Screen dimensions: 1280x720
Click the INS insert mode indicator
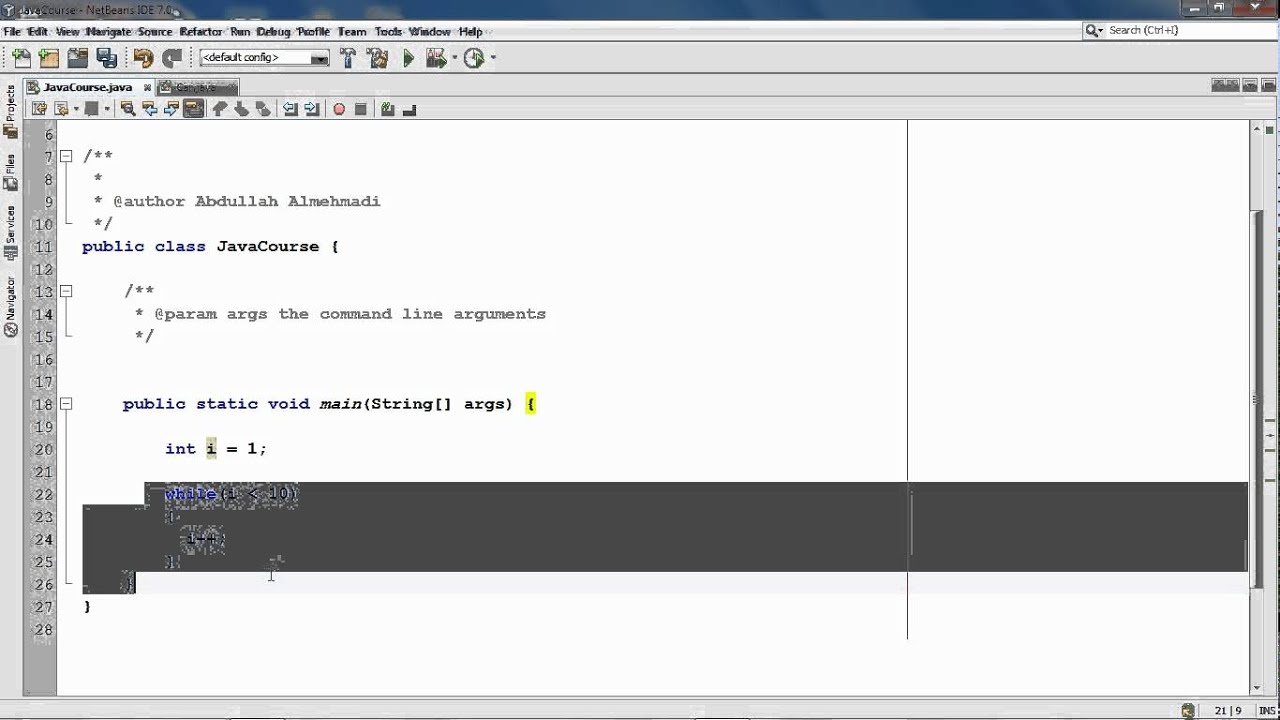pos(1268,711)
